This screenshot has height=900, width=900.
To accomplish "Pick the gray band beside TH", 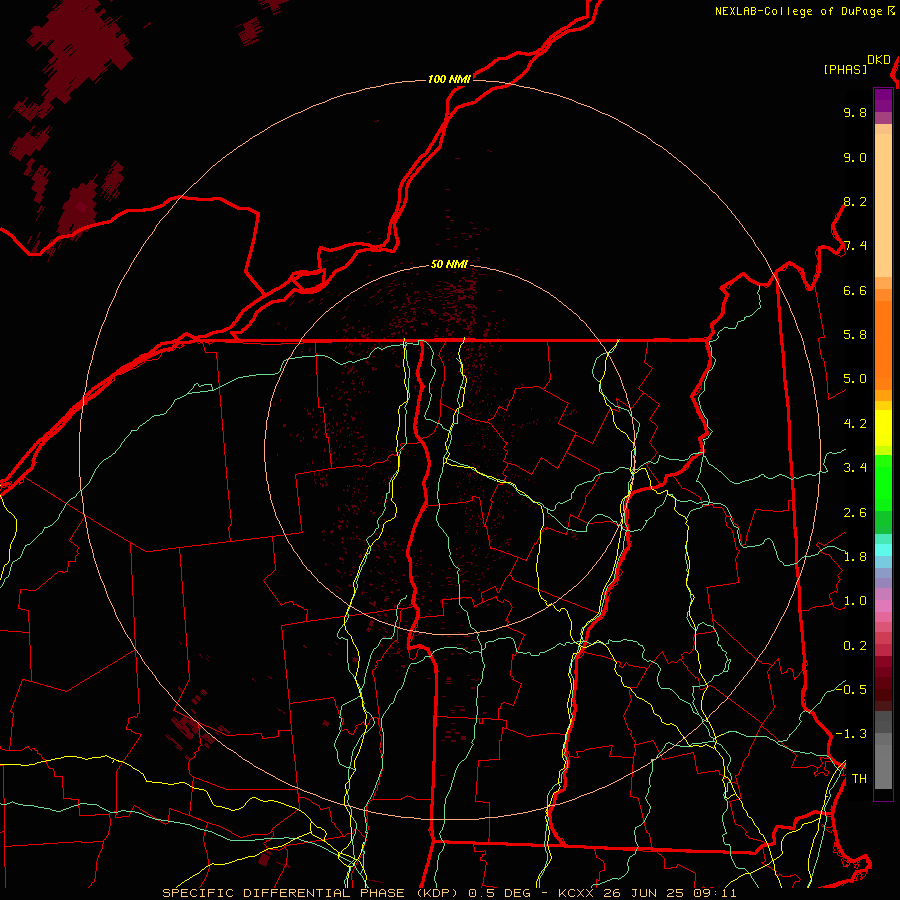I will 883,766.
